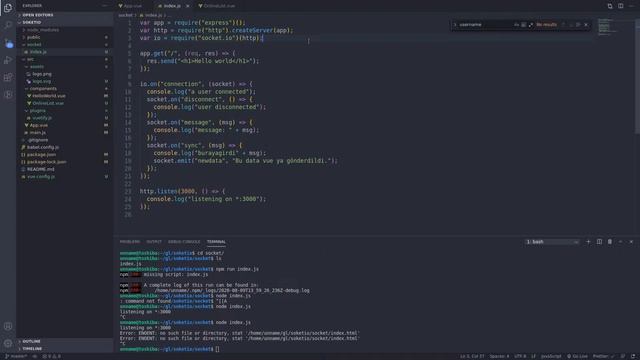The height and width of the screenshot is (360, 640).
Task: Open the Remote Explorer icon in activity bar
Action: pyautogui.click(x=8, y=94)
